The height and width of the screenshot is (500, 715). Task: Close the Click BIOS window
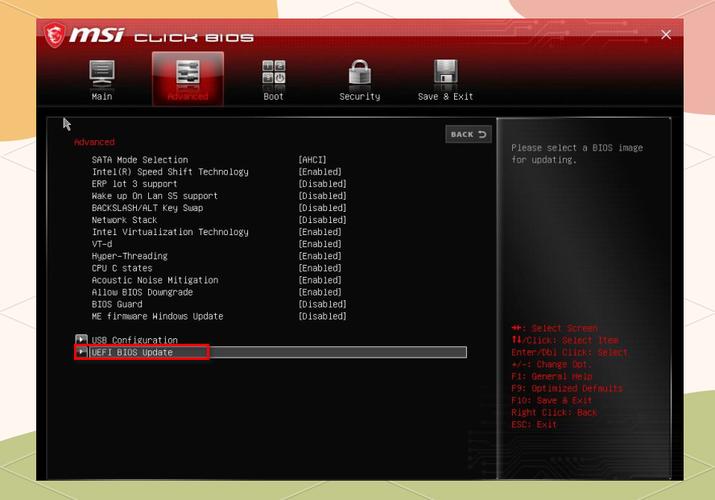point(666,35)
